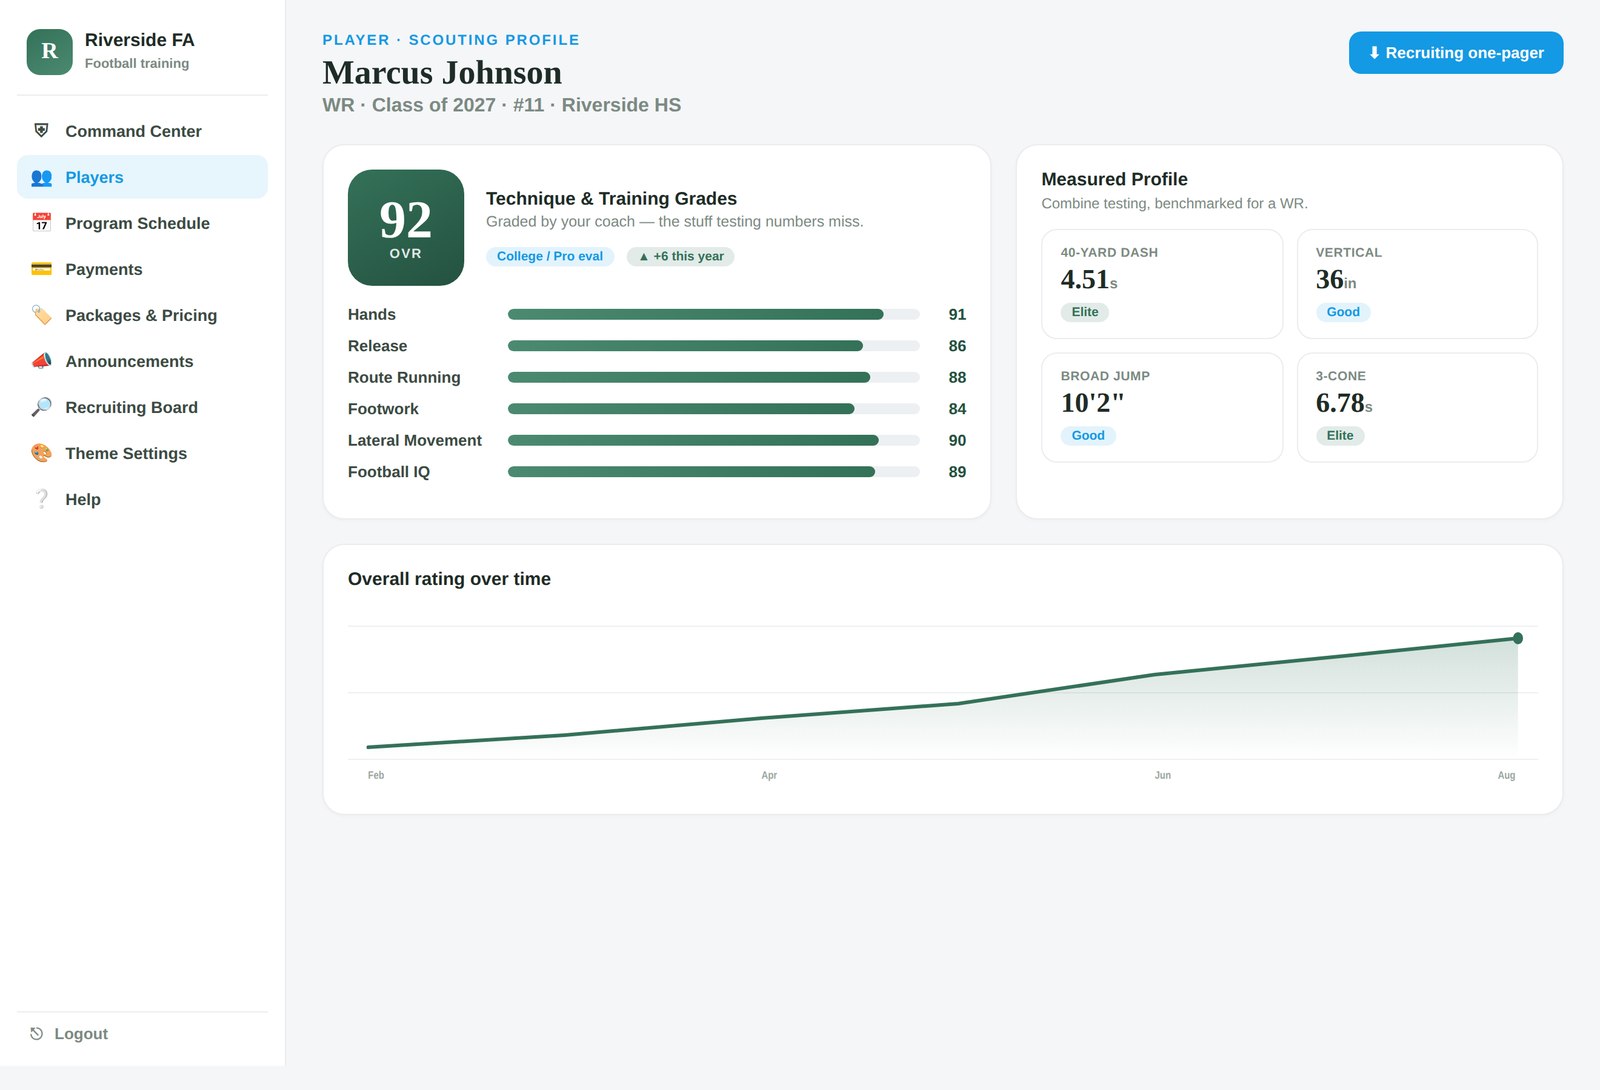
Task: Open Program Schedule from the sidebar
Action: (x=142, y=223)
